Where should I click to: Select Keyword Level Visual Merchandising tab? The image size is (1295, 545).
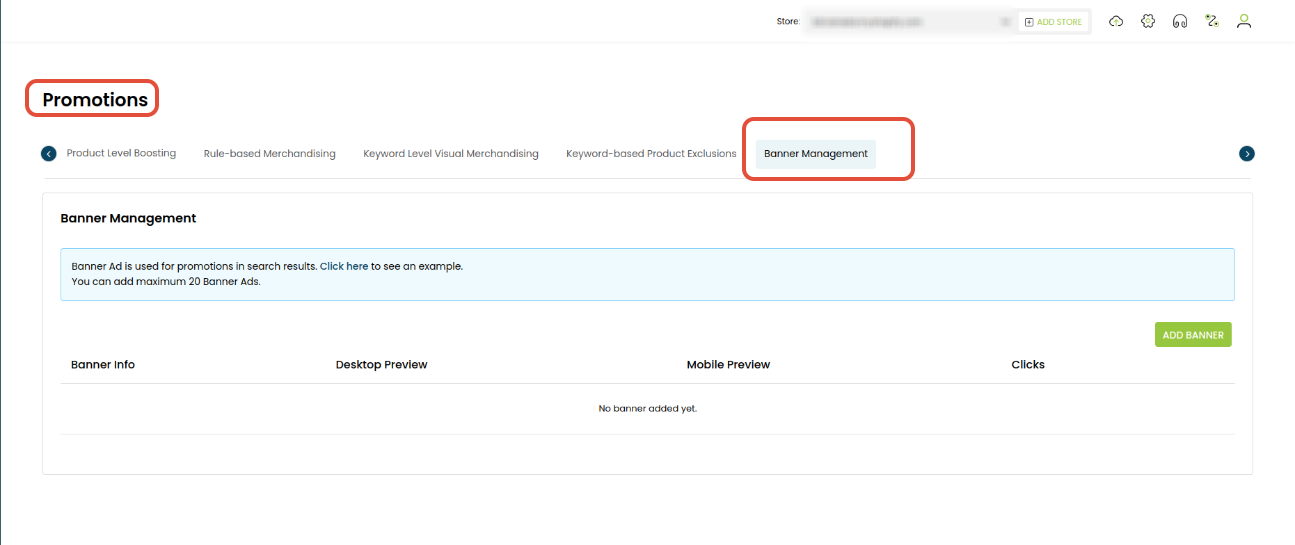(x=450, y=154)
